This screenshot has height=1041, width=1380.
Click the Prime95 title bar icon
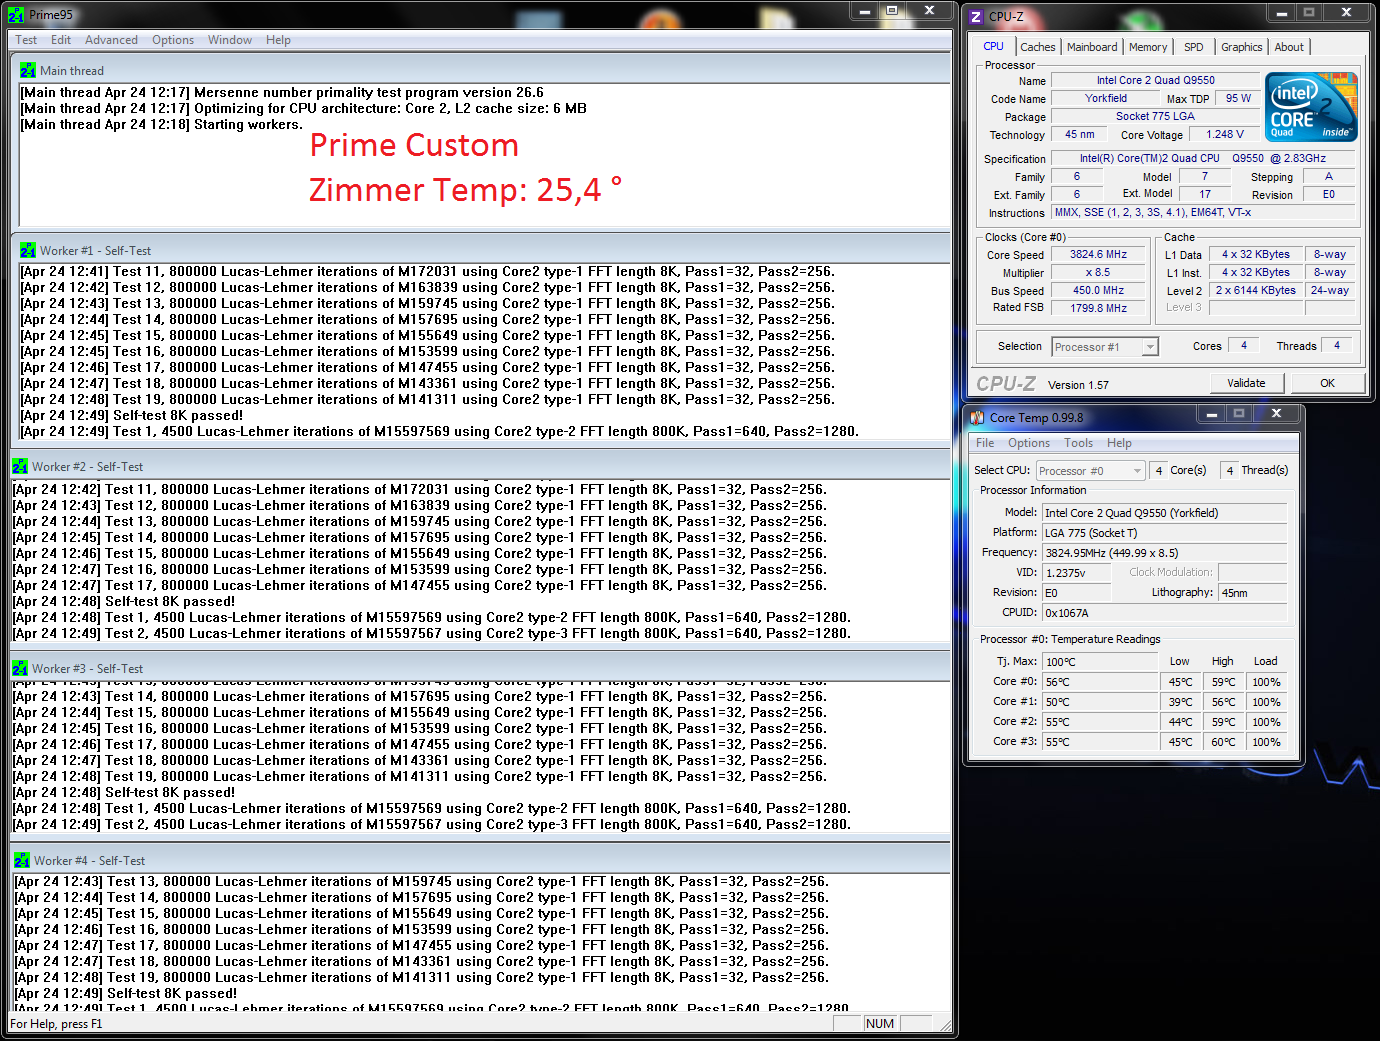[x=16, y=15]
